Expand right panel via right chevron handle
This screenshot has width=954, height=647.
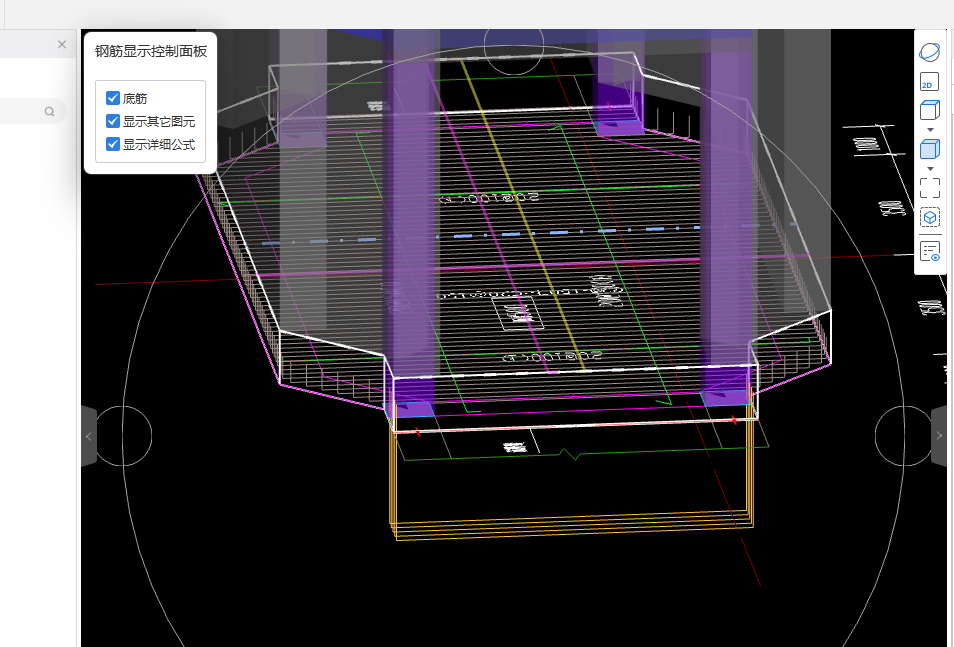[939, 436]
